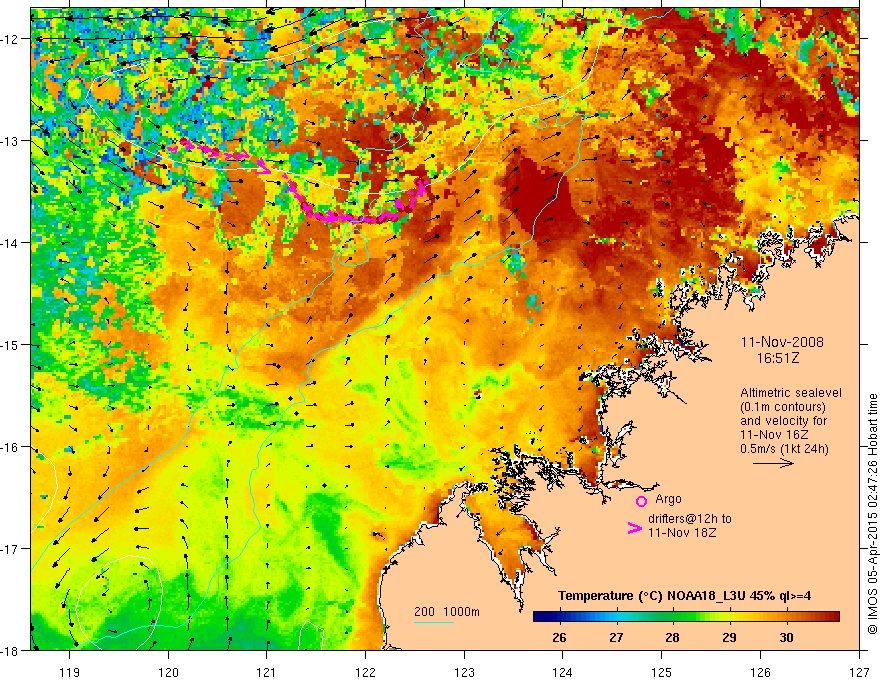
Task: Click the '200 1000m' depth label
Action: click(x=447, y=612)
